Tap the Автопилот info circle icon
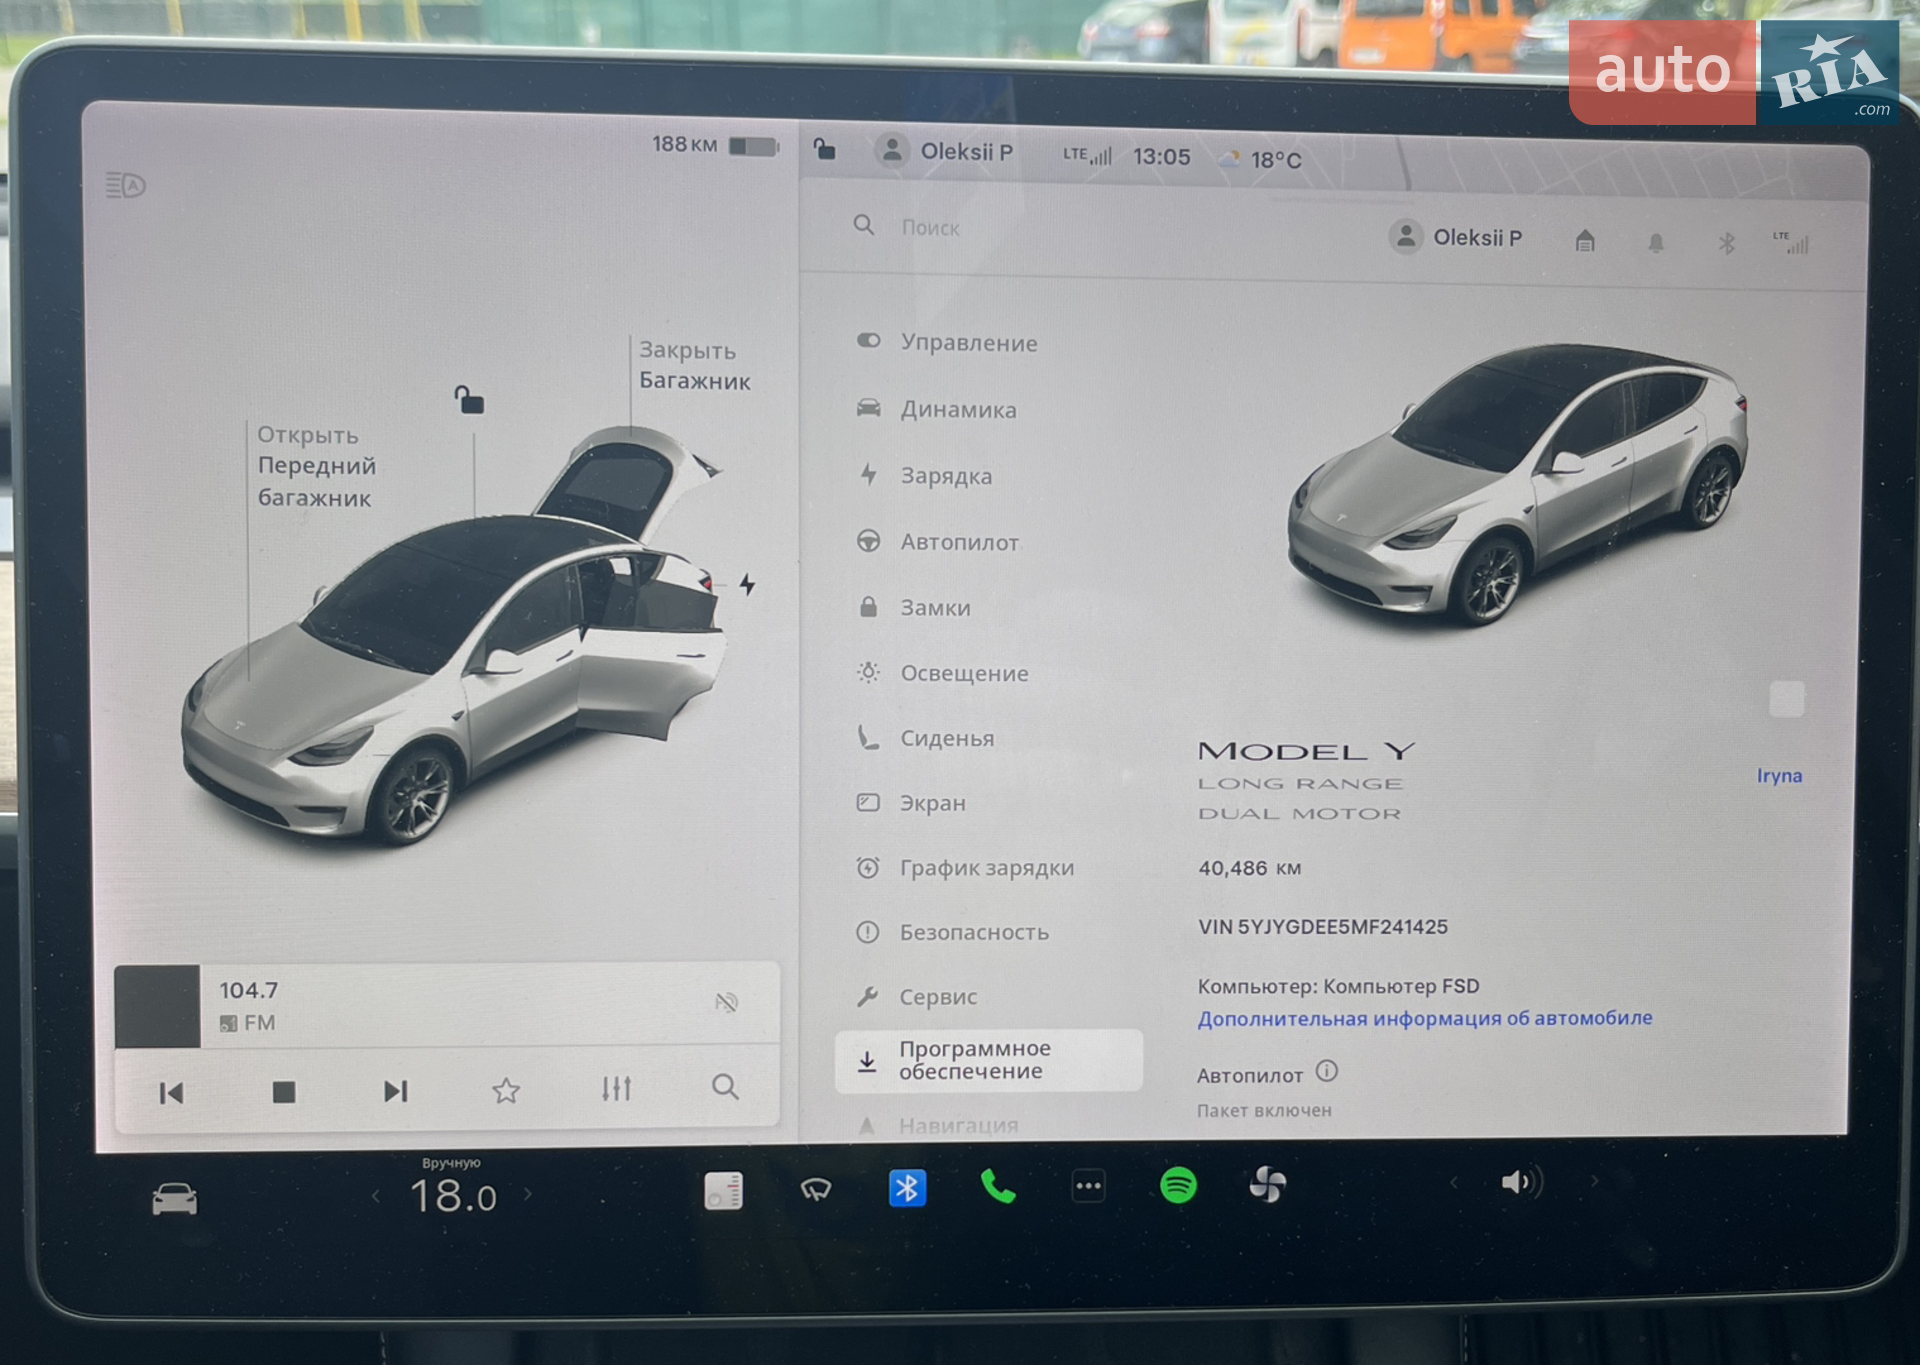The image size is (1920, 1365). pos(1326,1071)
